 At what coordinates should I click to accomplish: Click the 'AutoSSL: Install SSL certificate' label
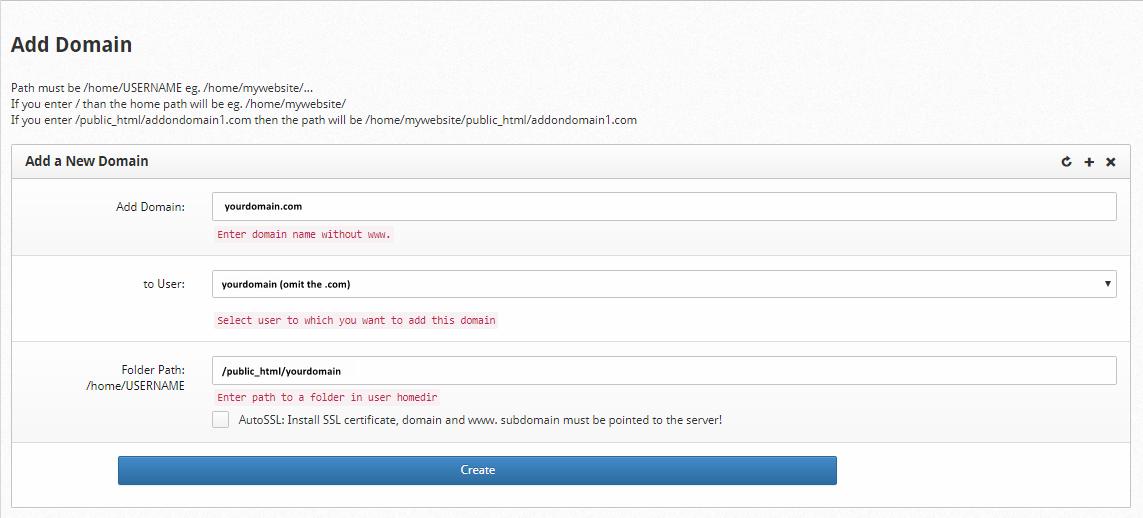[480, 420]
